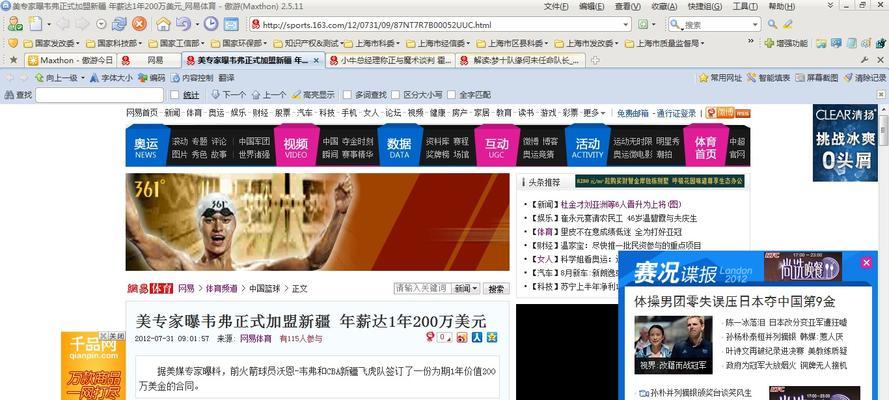Viewport: 889px width, 400px height.
Task: Close the find bar with X
Action: pos(881,95)
